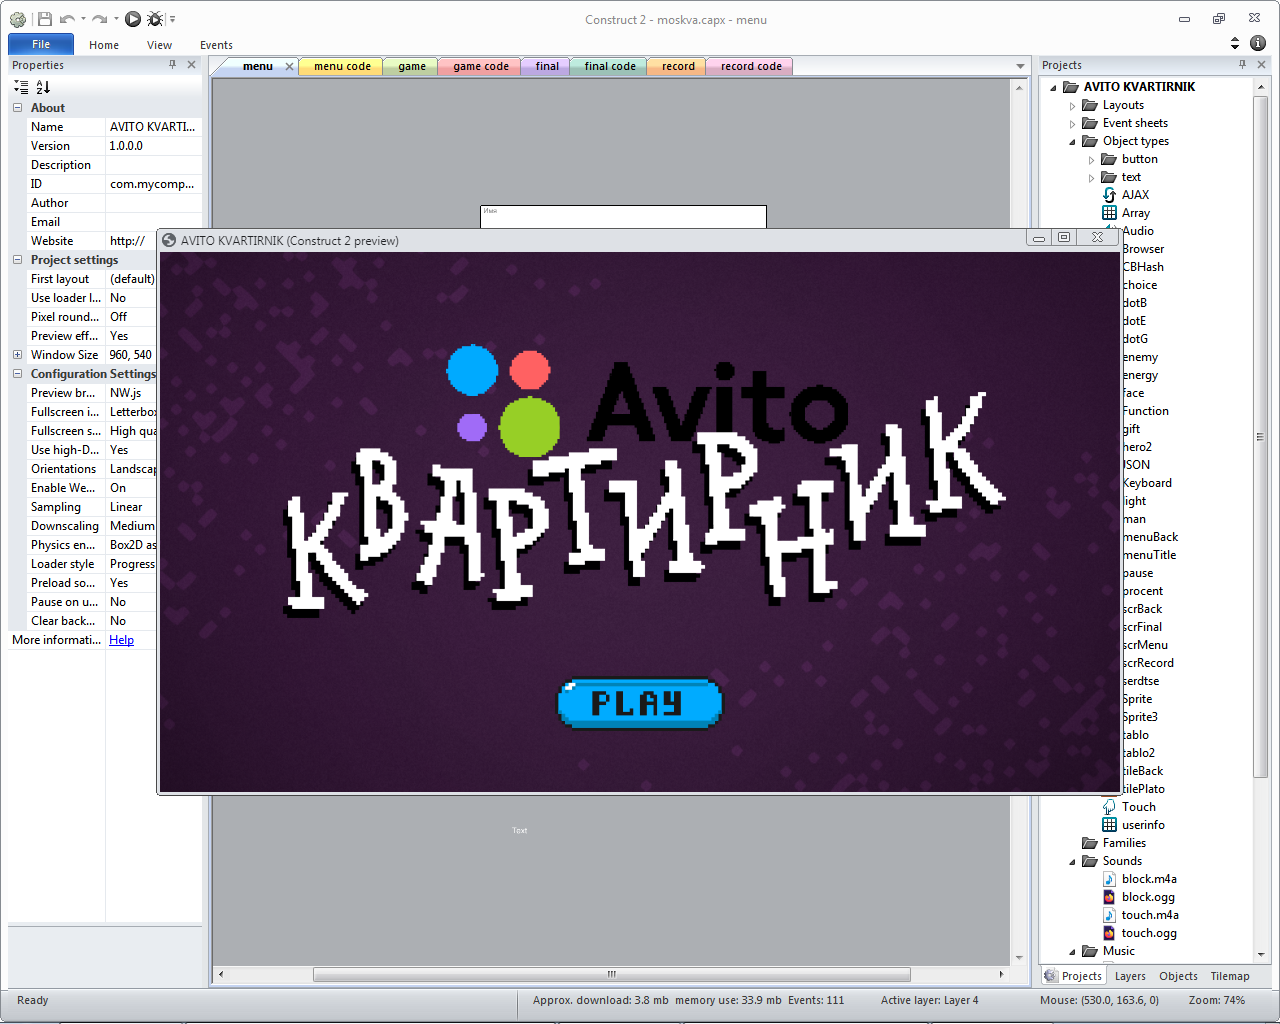Switch to the Layers panel tab
The image size is (1280, 1024).
tap(1130, 976)
